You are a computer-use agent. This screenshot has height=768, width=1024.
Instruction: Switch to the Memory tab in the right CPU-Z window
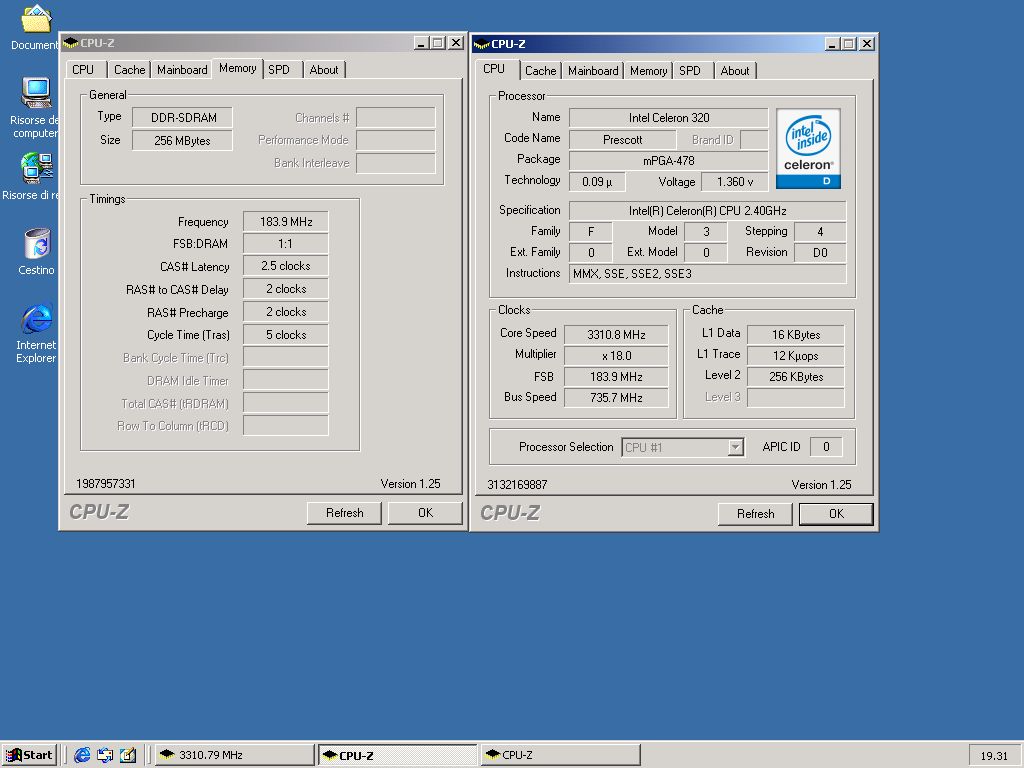648,71
